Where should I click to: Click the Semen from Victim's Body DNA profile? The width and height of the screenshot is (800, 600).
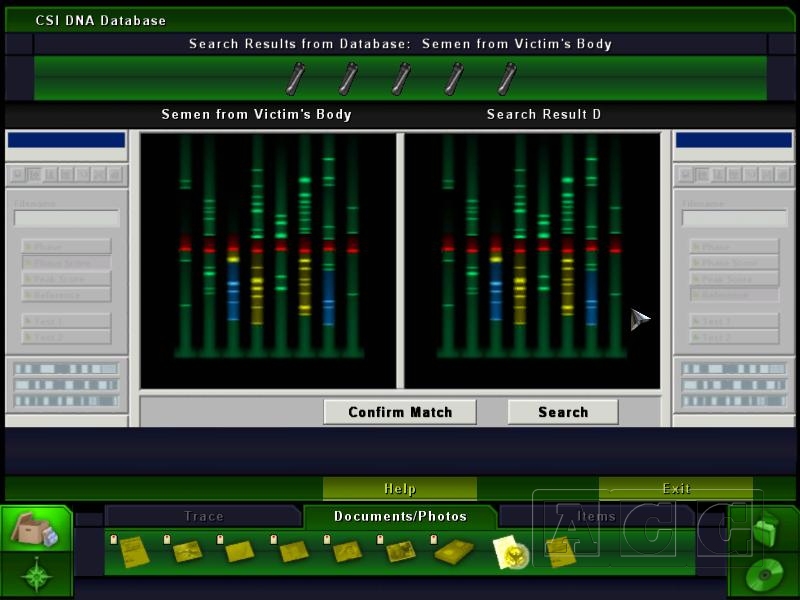(x=268, y=261)
